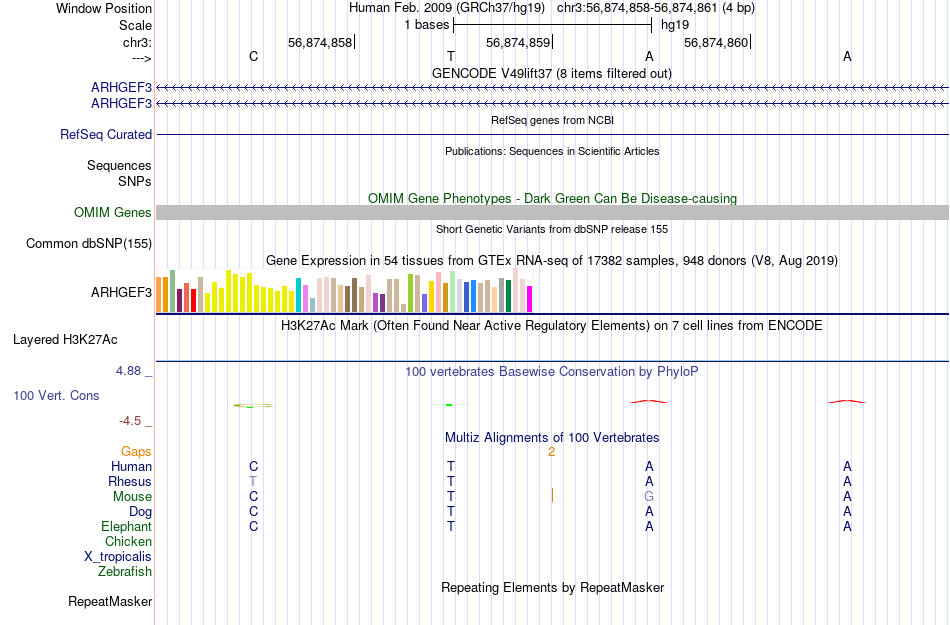
Task: Click the Layered H3K27Ac track label
Action: [x=65, y=340]
